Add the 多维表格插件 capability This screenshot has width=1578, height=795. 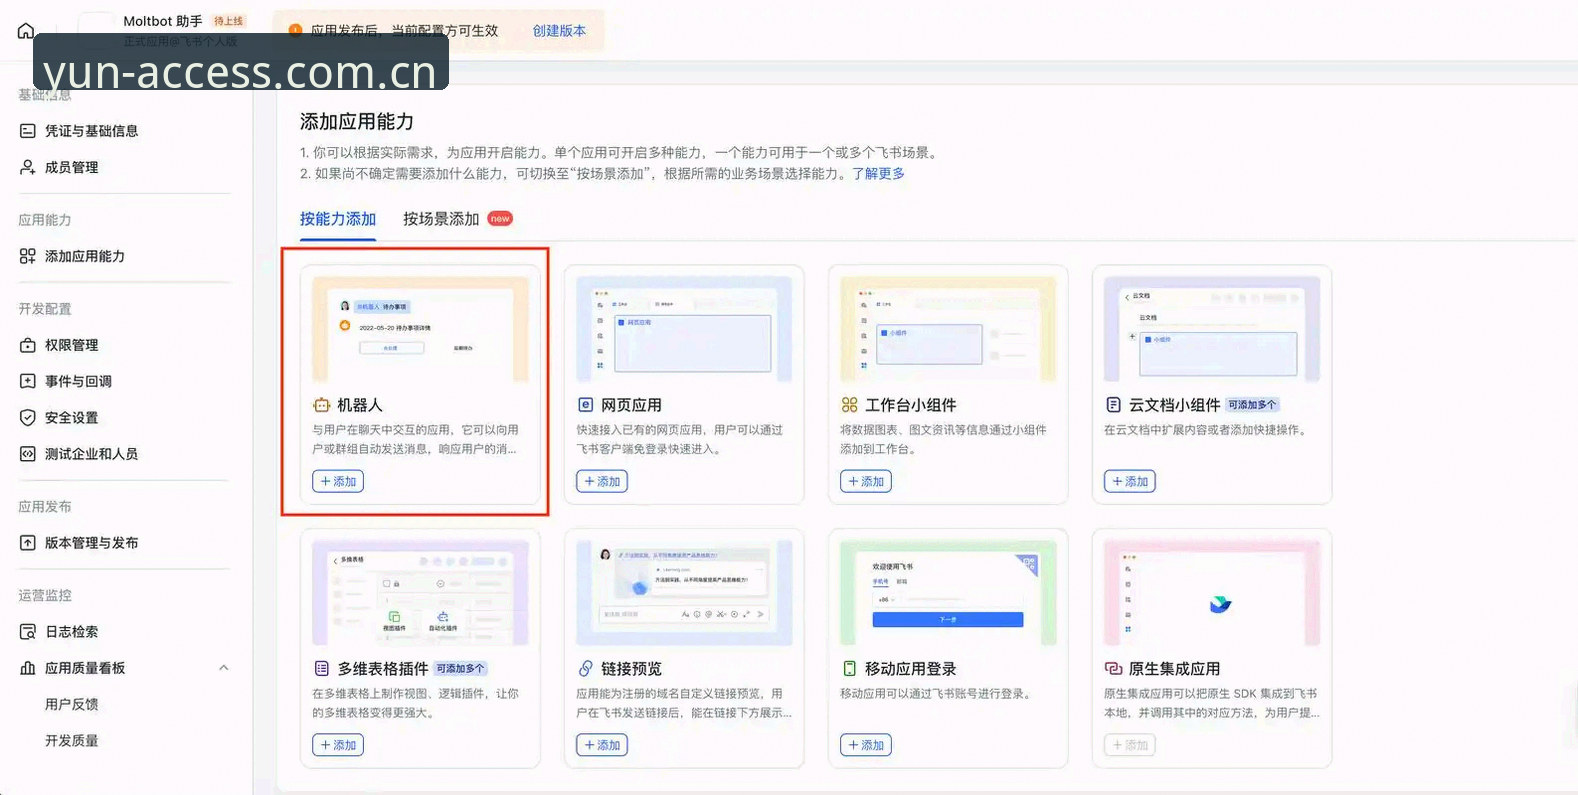click(x=338, y=745)
